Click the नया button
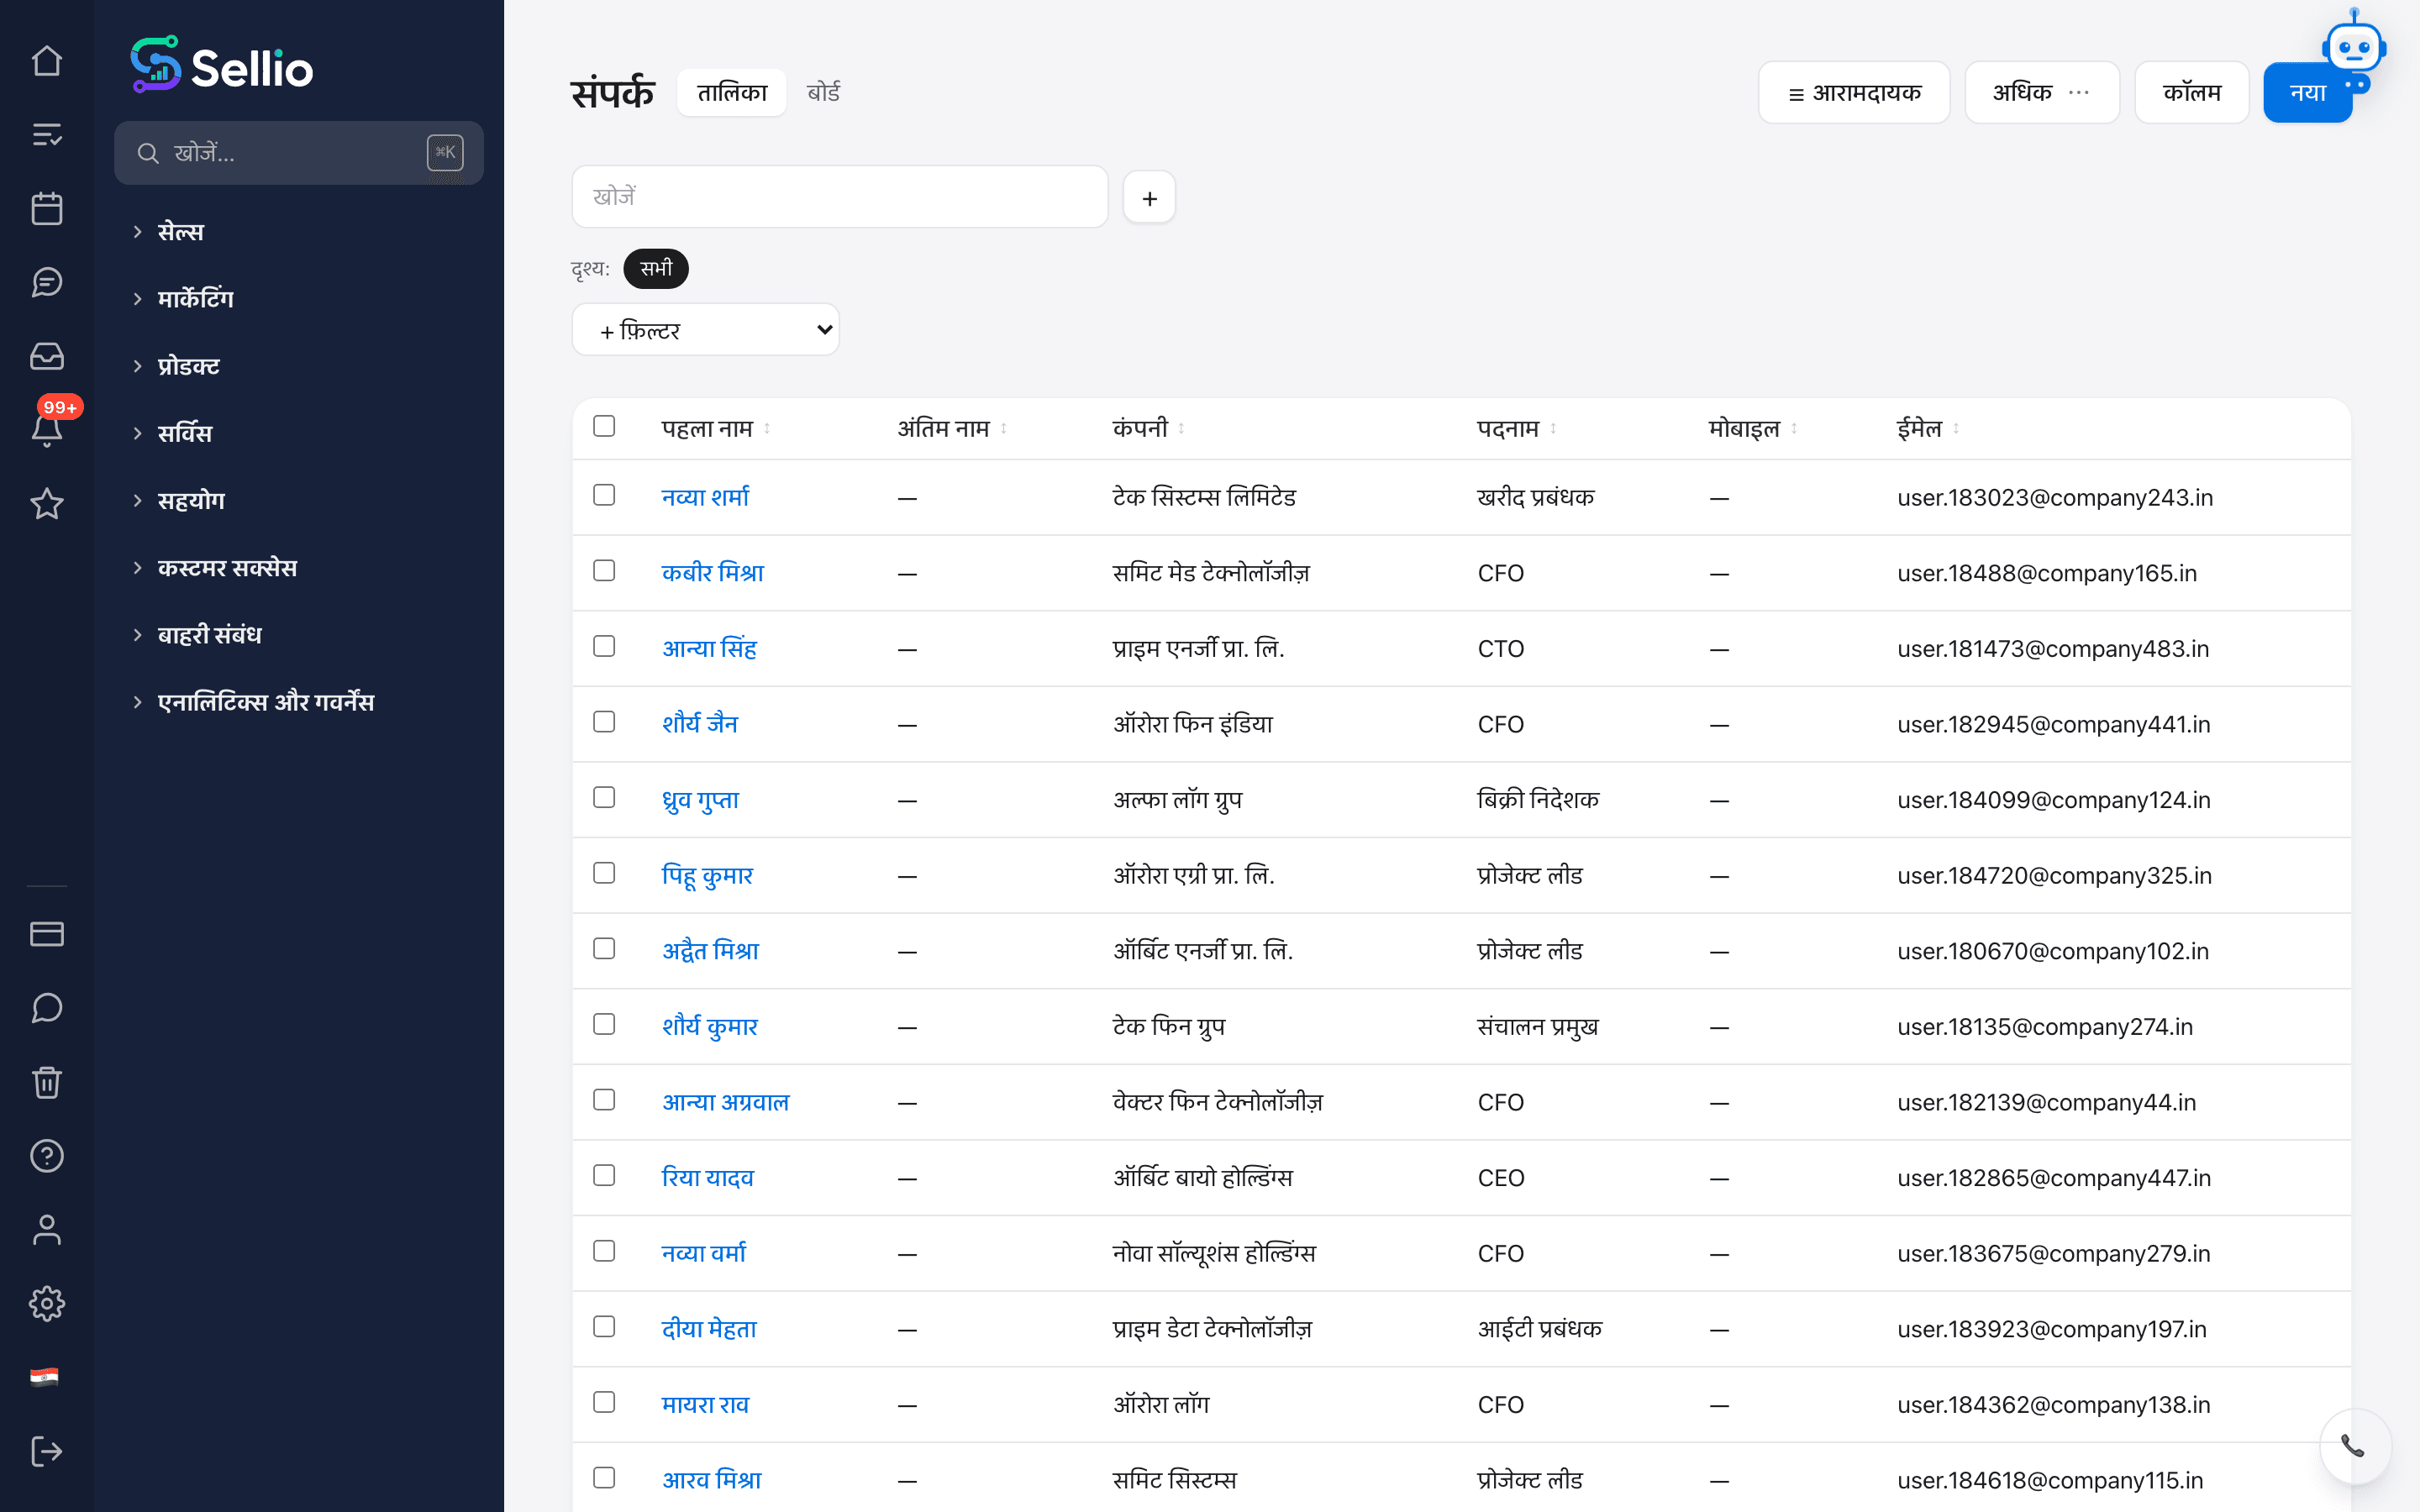The image size is (2420, 1512). 2307,93
